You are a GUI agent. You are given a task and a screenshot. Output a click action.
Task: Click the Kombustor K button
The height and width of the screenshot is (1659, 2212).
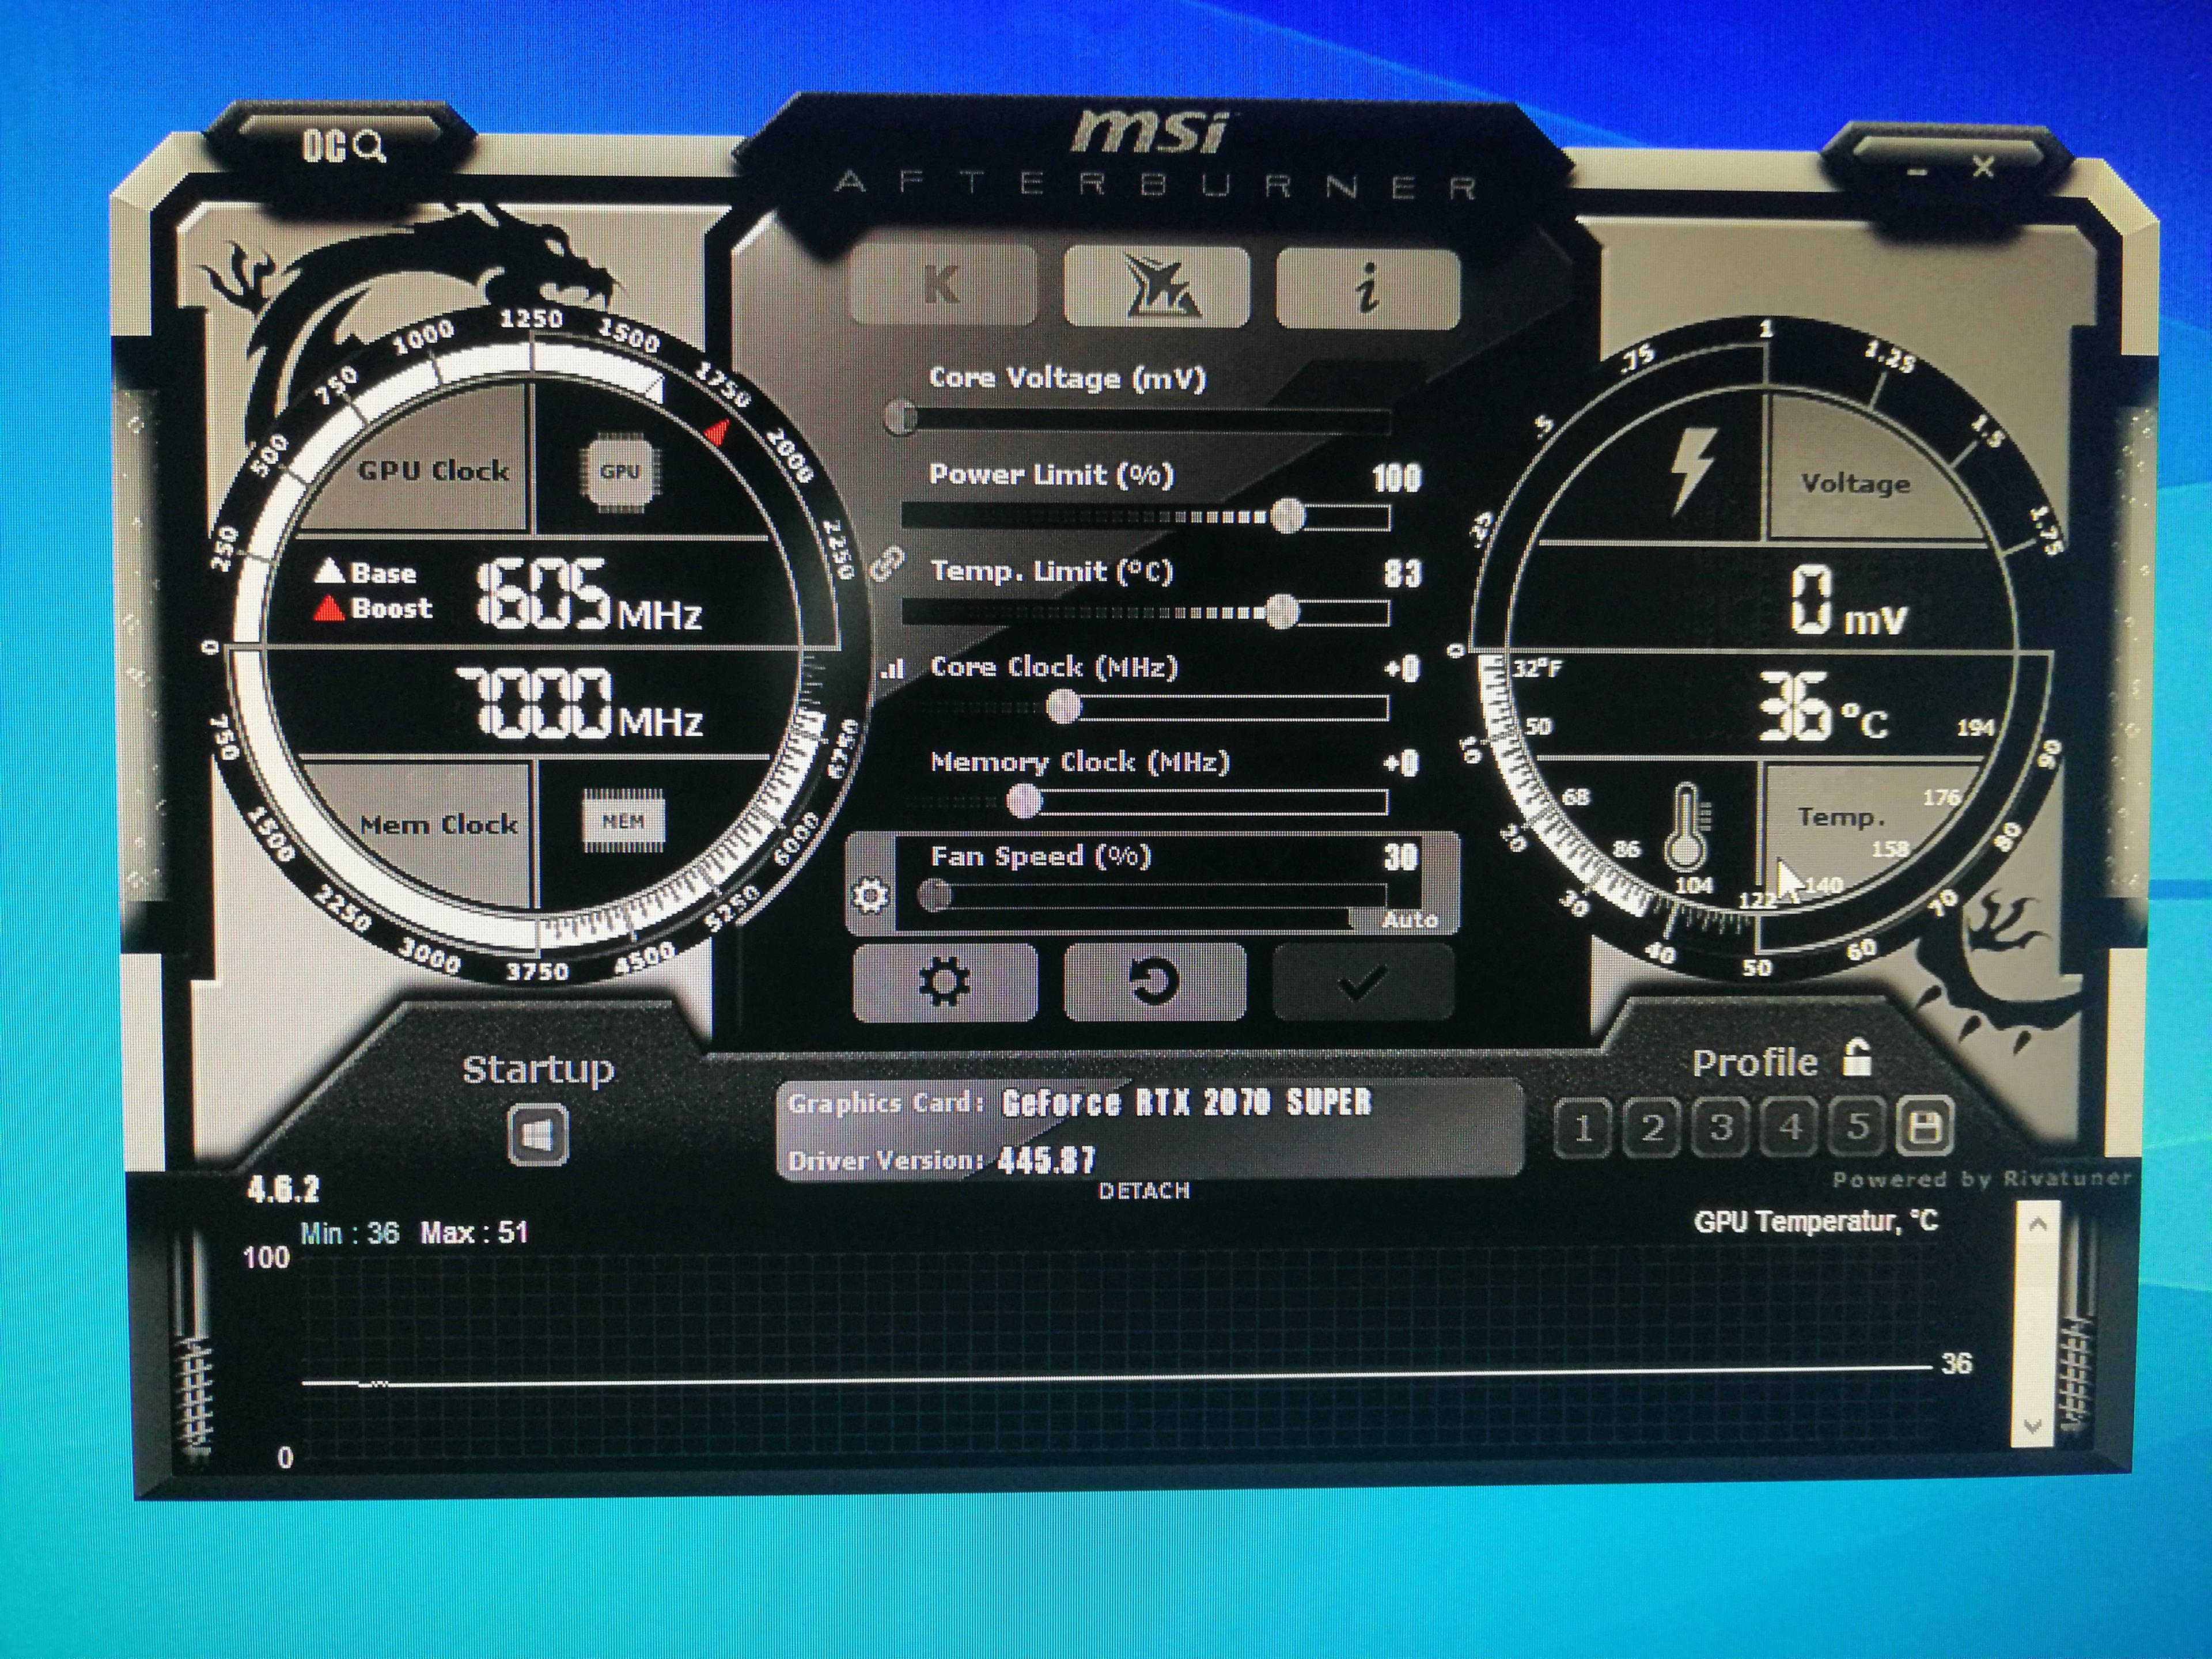click(941, 285)
